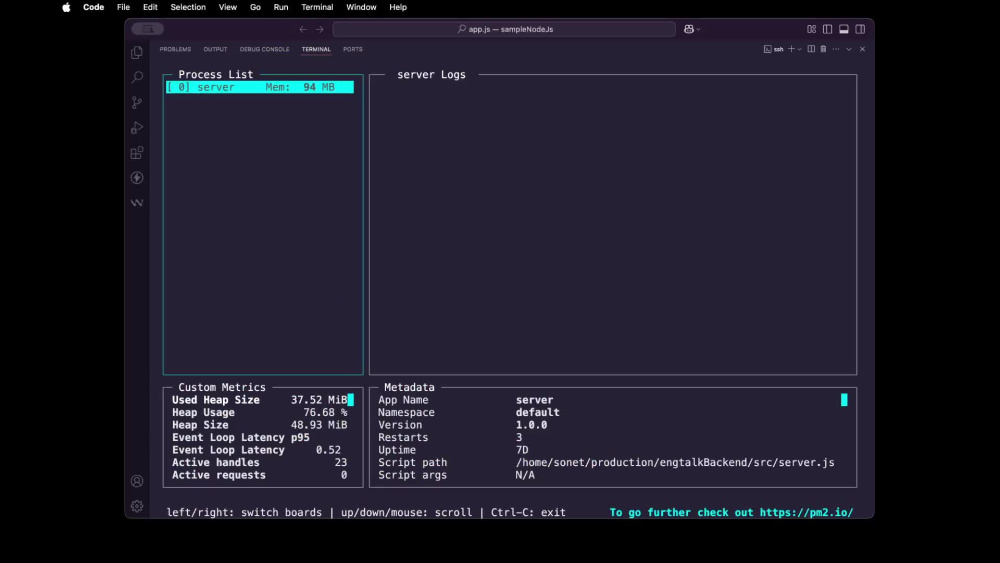Click the Ctrl-C: exit hint text
This screenshot has height=563, width=1000.
pos(528,513)
